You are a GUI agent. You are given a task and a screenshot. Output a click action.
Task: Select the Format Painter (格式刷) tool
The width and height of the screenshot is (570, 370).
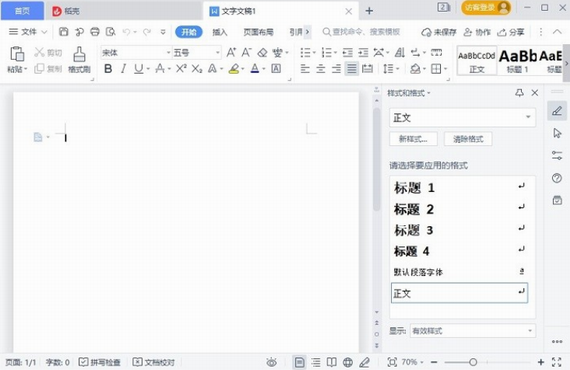(79, 60)
